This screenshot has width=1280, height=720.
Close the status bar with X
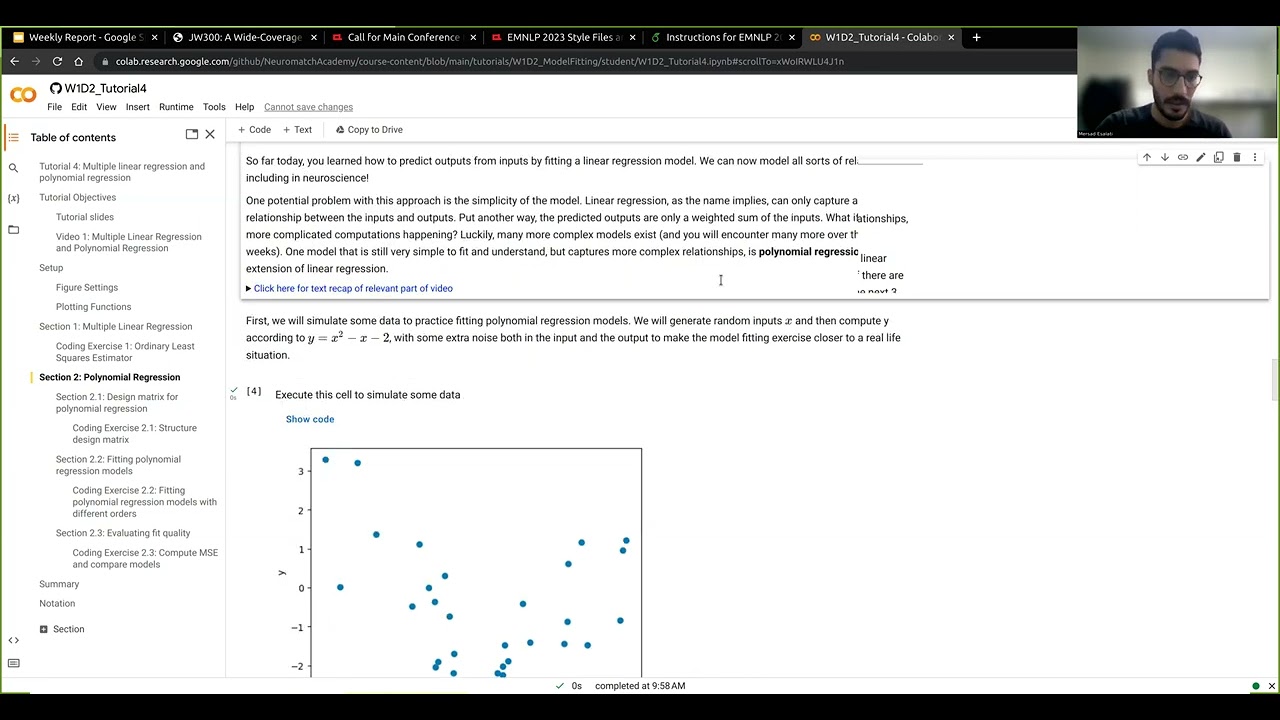(1271, 686)
